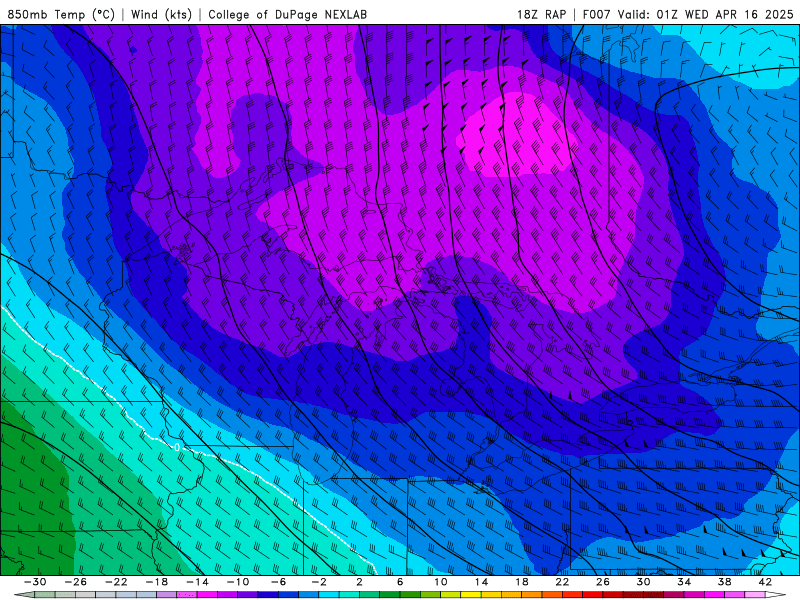Image resolution: width=800 pixels, height=600 pixels.
Task: Click the "30" color scale label
Action: 643,582
